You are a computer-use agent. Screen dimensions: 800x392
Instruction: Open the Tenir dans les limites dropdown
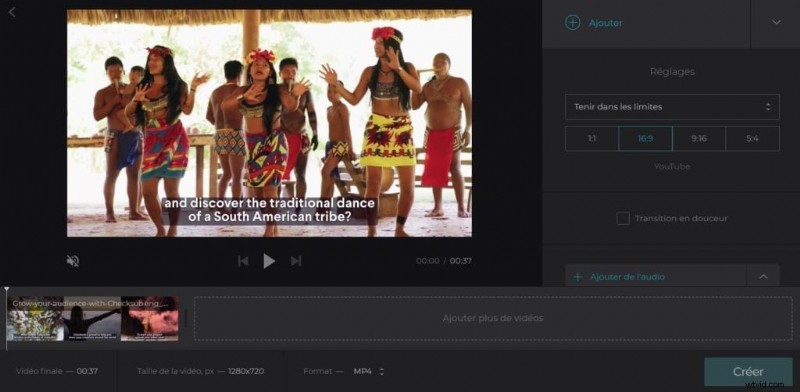672,107
